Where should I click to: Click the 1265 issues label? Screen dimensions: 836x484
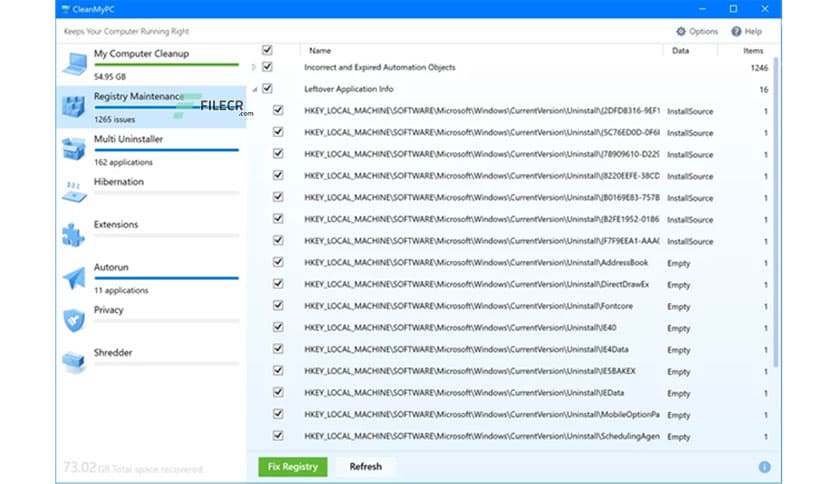pyautogui.click(x=114, y=119)
